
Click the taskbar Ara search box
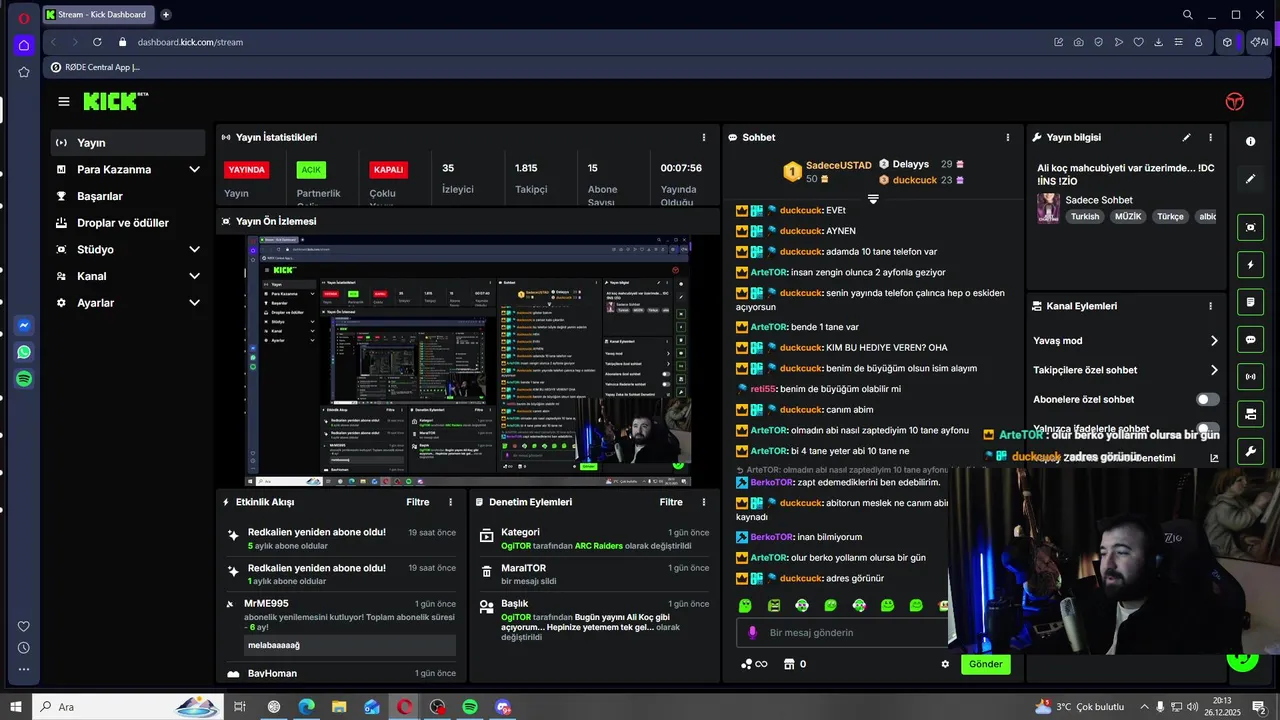click(x=128, y=707)
